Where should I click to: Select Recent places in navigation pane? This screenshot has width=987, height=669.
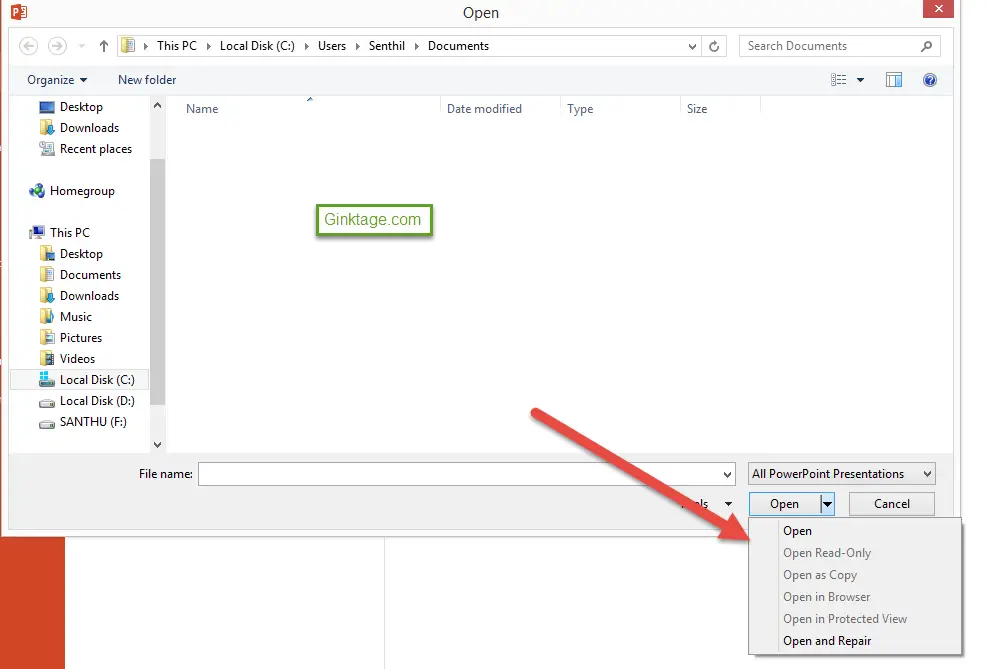(x=96, y=149)
